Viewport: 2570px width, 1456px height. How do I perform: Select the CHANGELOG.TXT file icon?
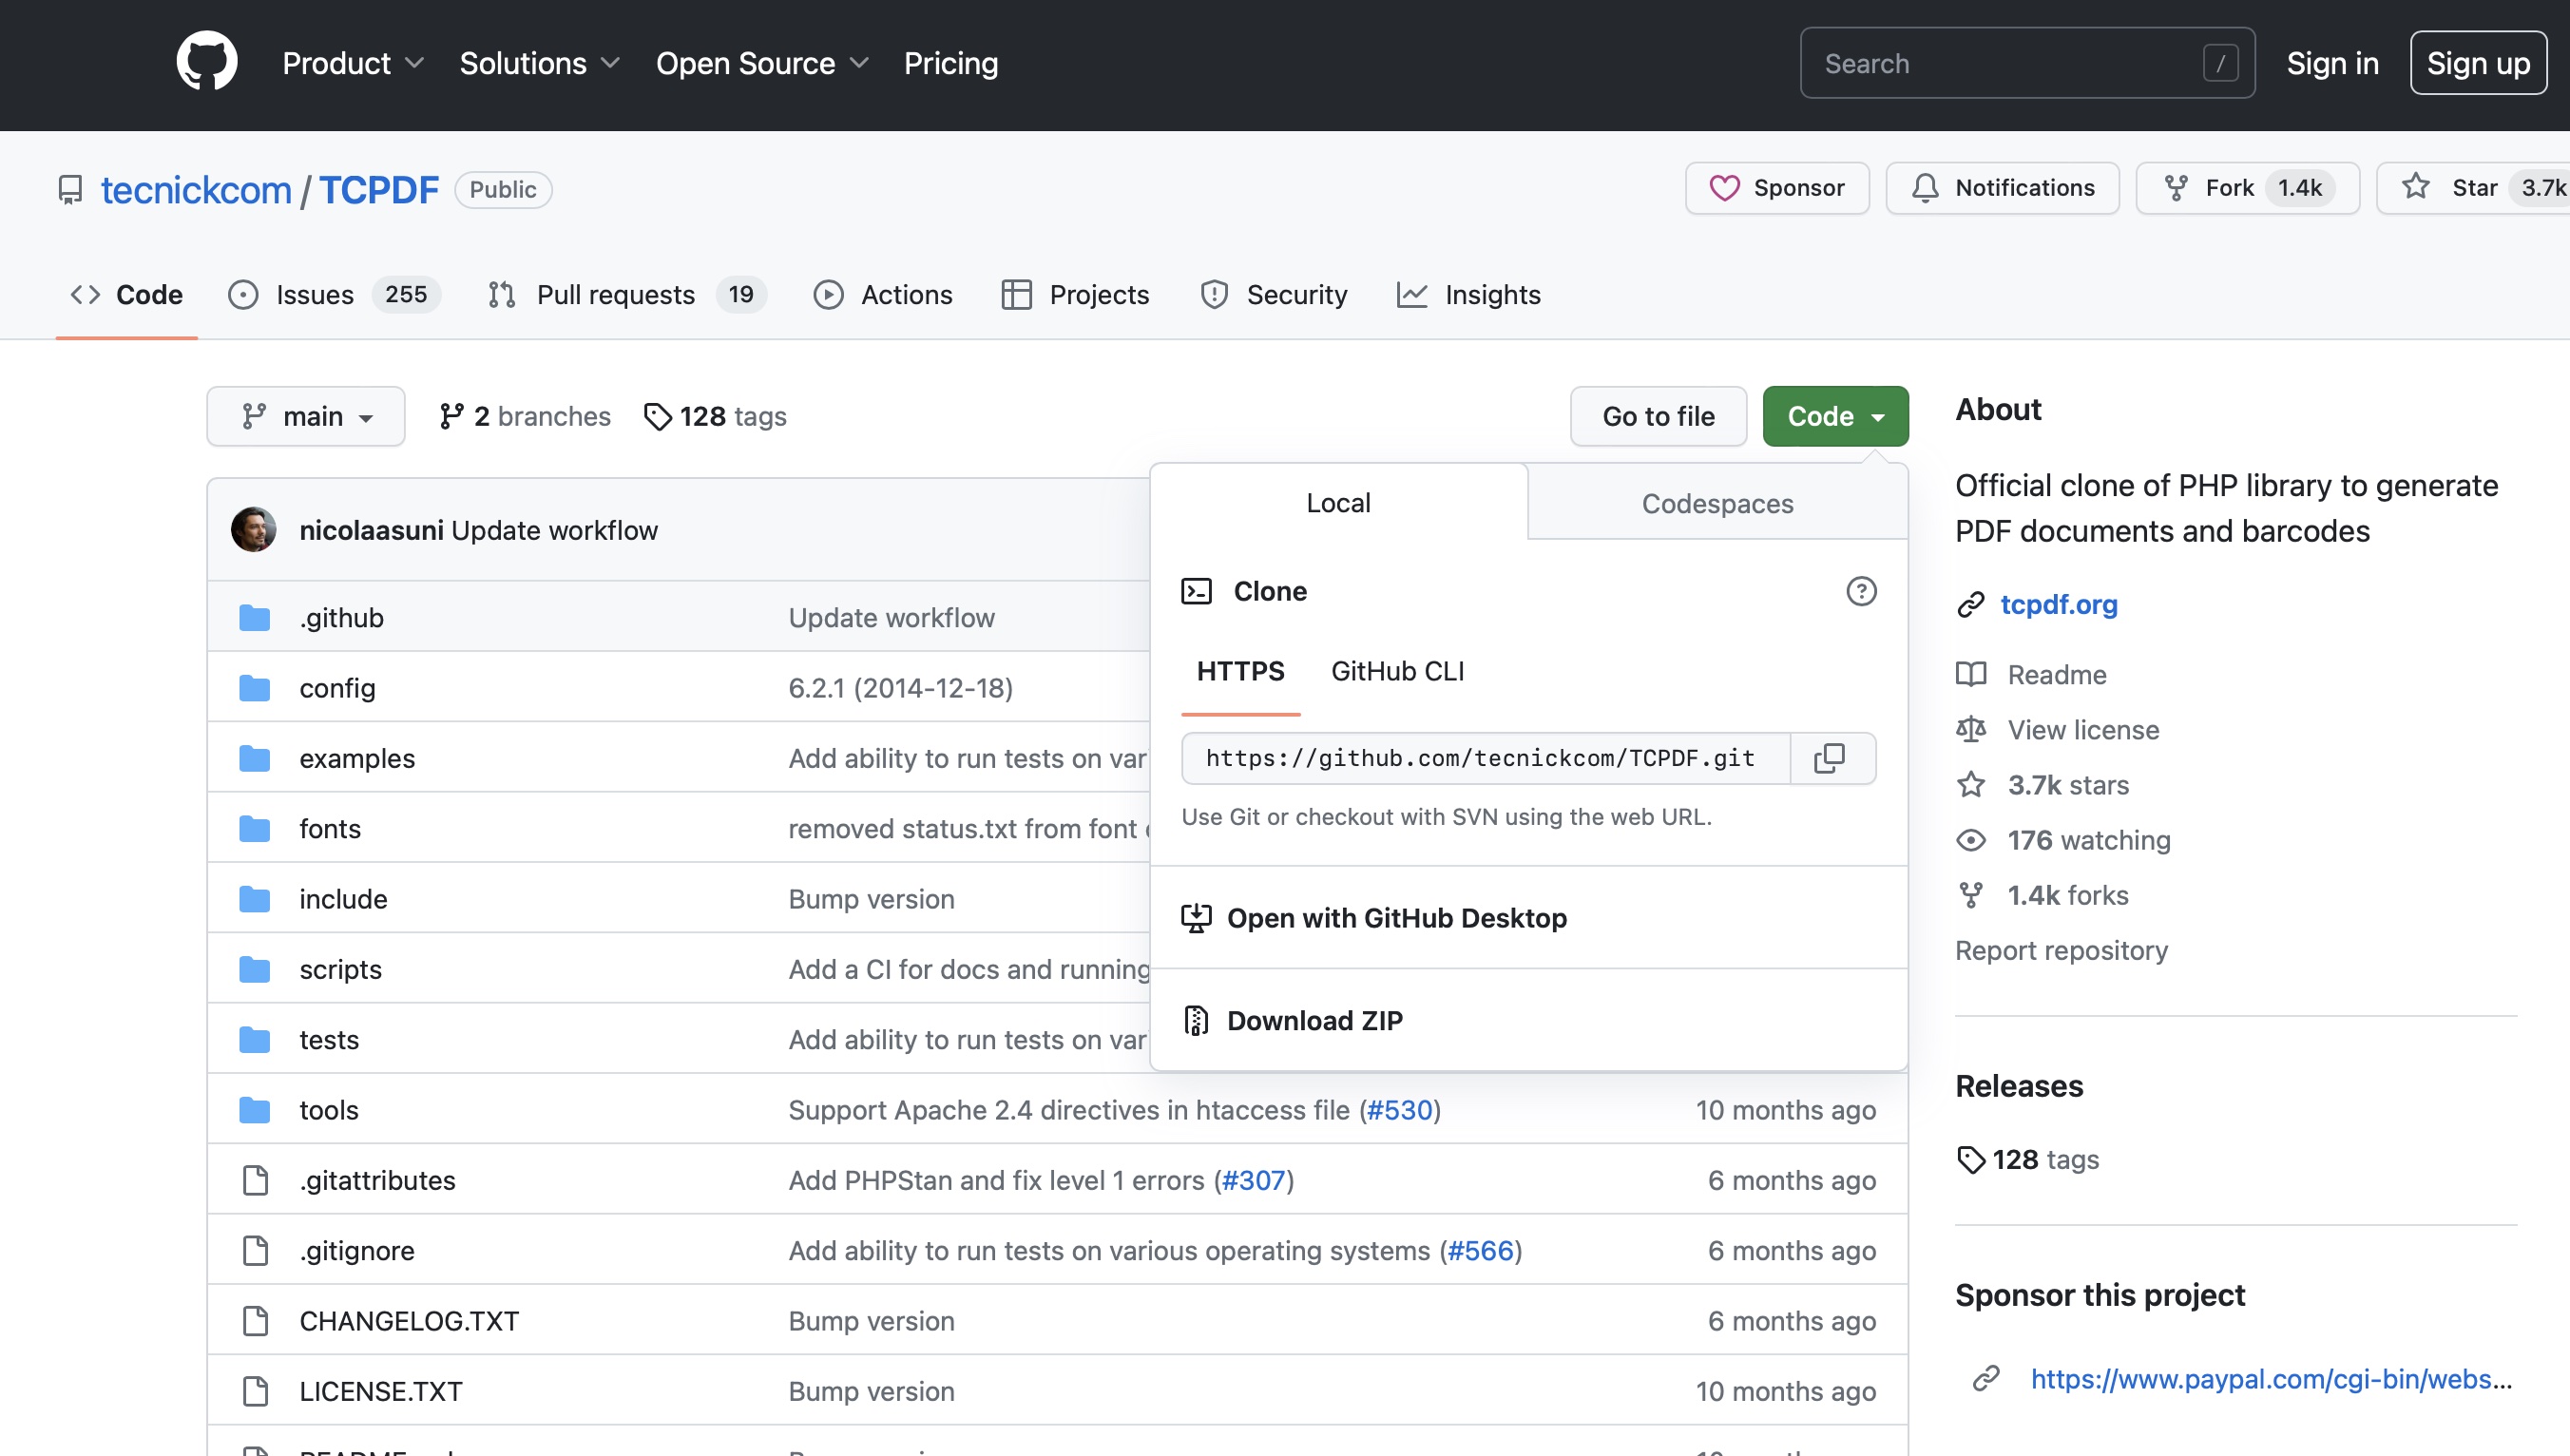click(x=256, y=1321)
